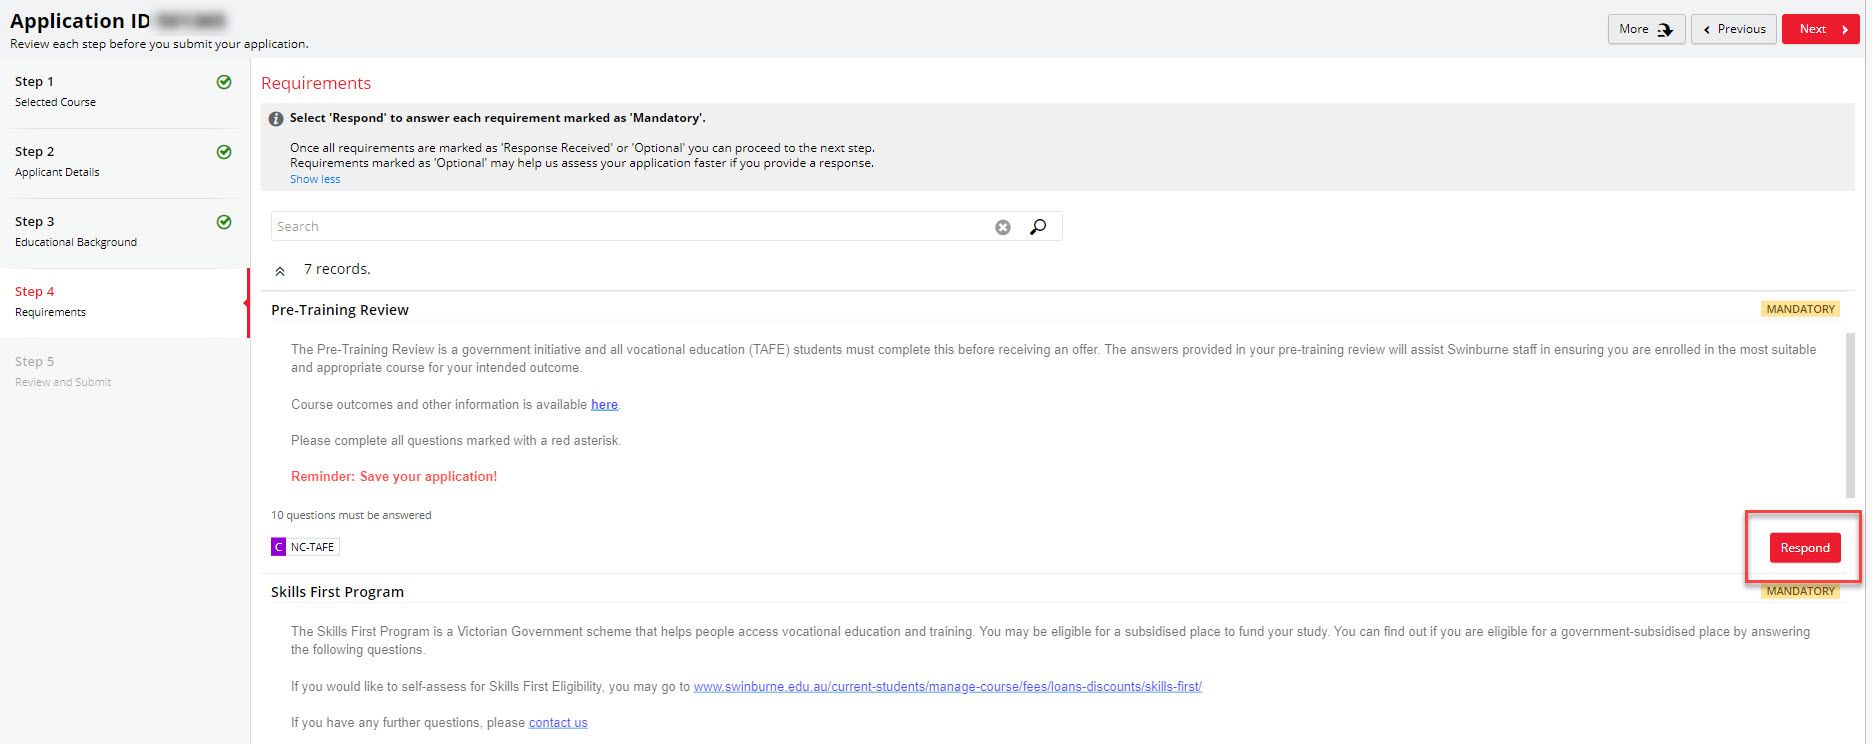Clear the search field with X icon
Viewport: 1872px width, 744px height.
tap(1002, 227)
